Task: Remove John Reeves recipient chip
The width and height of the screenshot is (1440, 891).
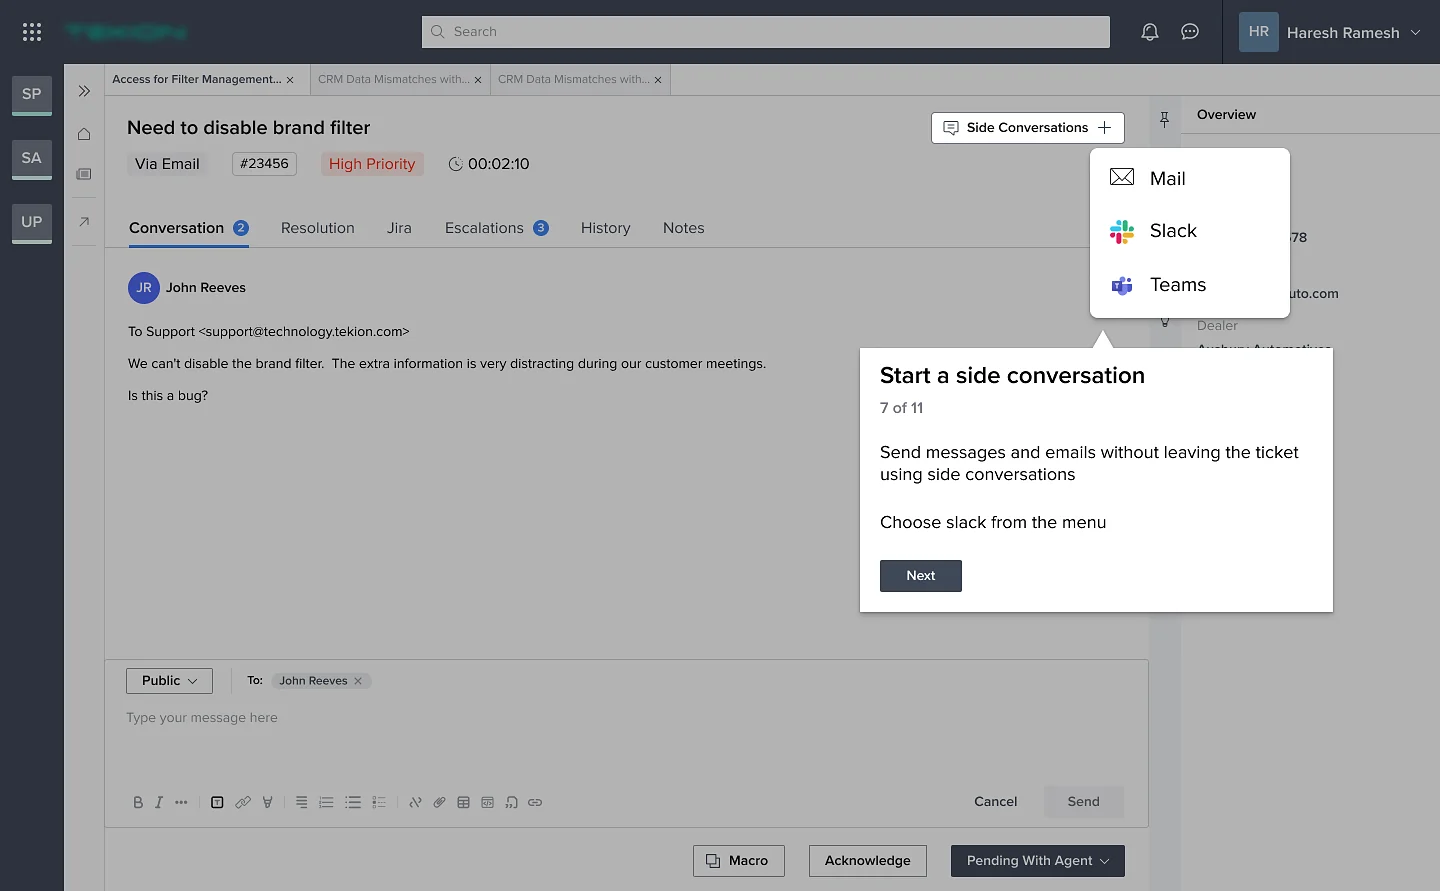Action: pos(358,681)
